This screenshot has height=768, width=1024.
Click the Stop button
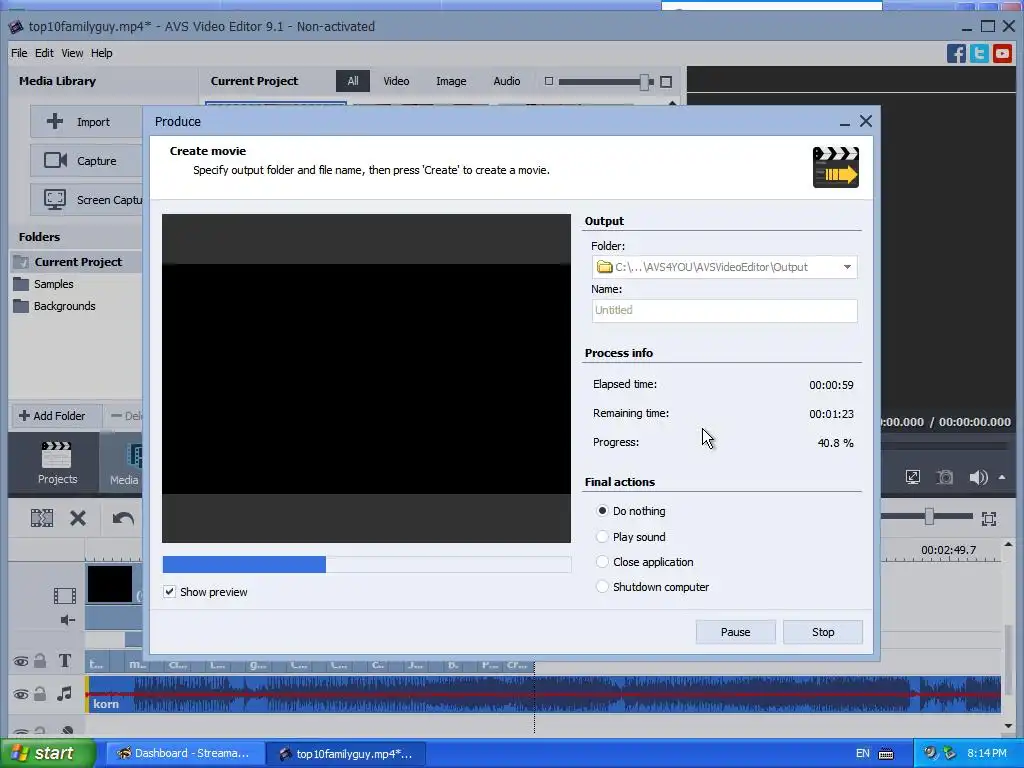tap(823, 632)
